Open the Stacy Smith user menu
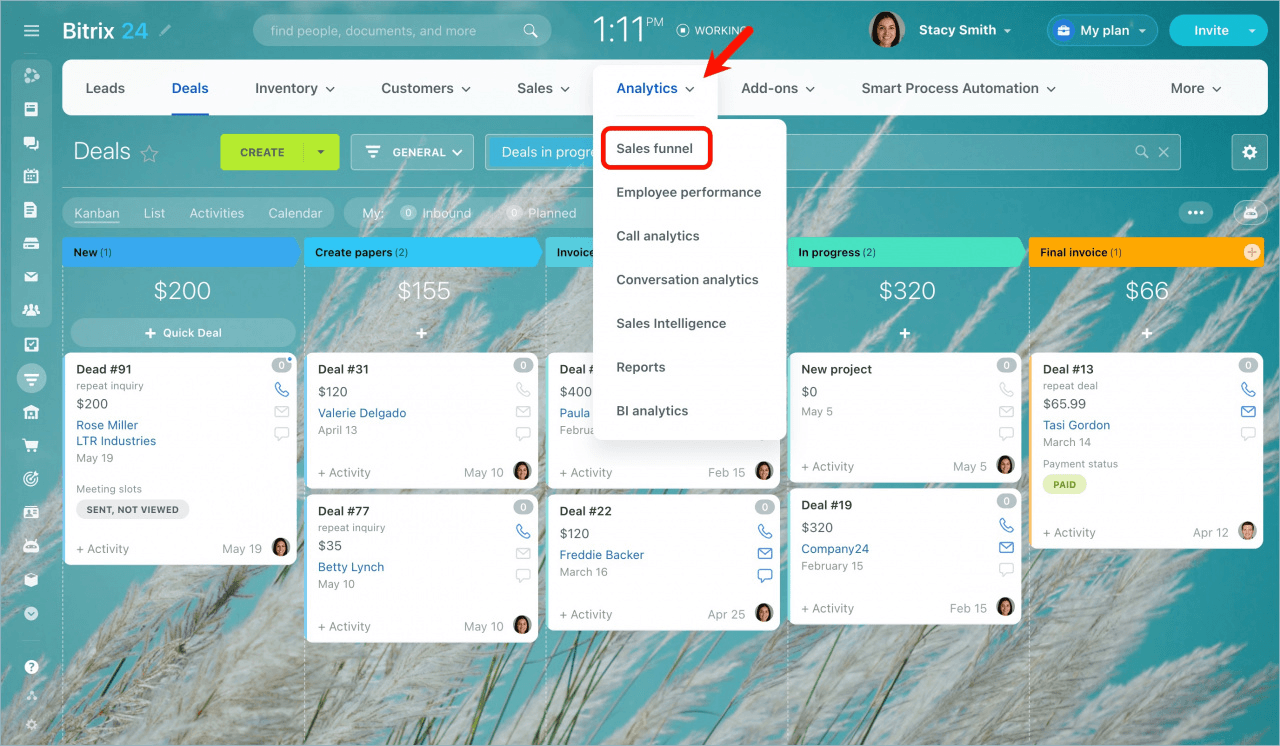1280x746 pixels. tap(965, 30)
